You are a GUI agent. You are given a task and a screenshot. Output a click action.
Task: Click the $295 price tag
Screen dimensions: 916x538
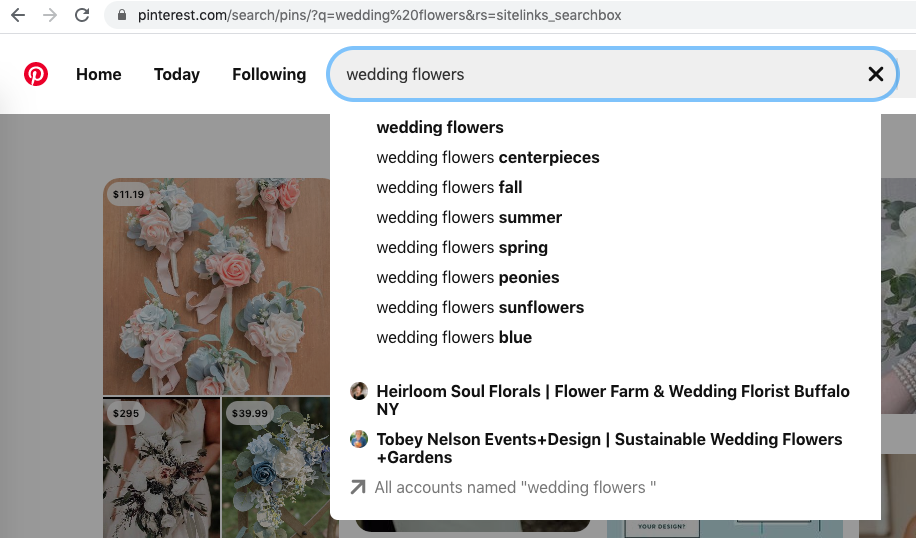pyautogui.click(x=126, y=413)
